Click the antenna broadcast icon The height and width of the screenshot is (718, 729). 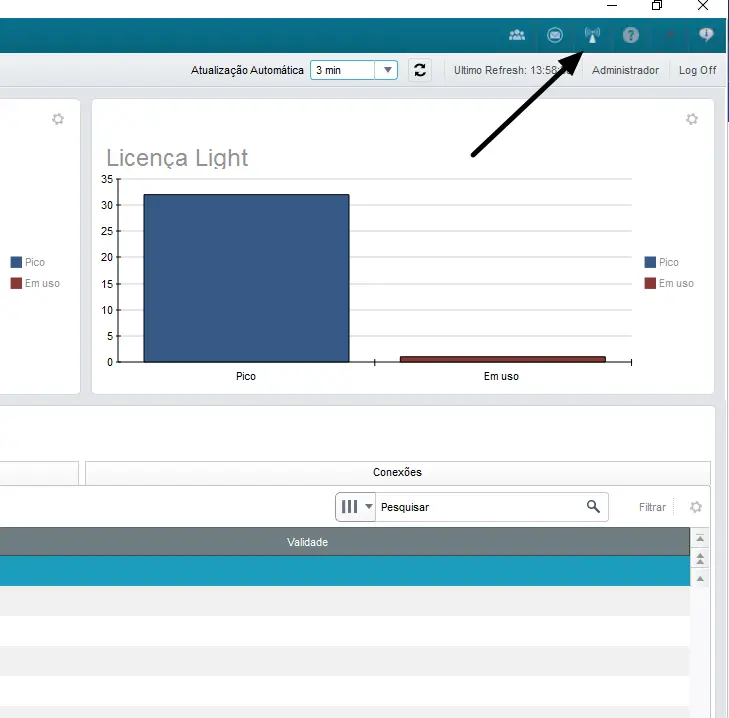pos(592,35)
